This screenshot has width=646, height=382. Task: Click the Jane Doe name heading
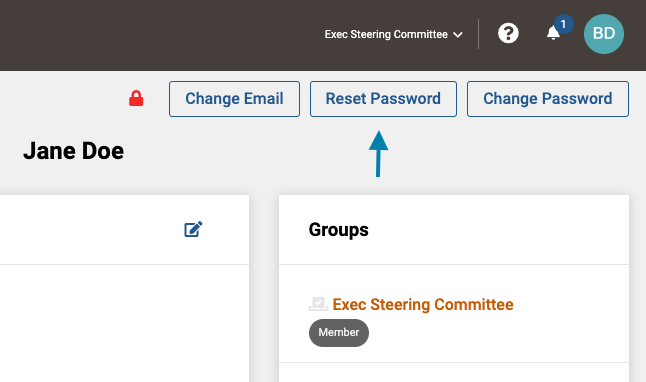pos(73,151)
